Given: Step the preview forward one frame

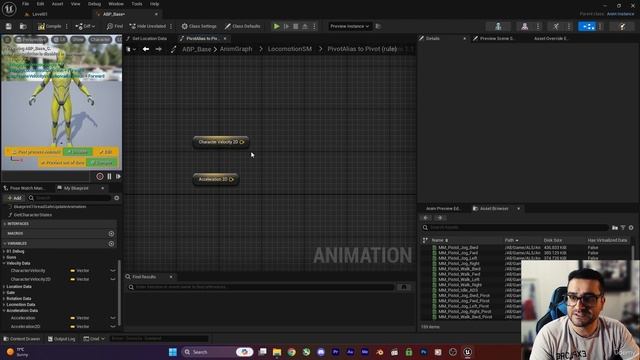Looking at the screenshot, I should [x=118, y=176].
